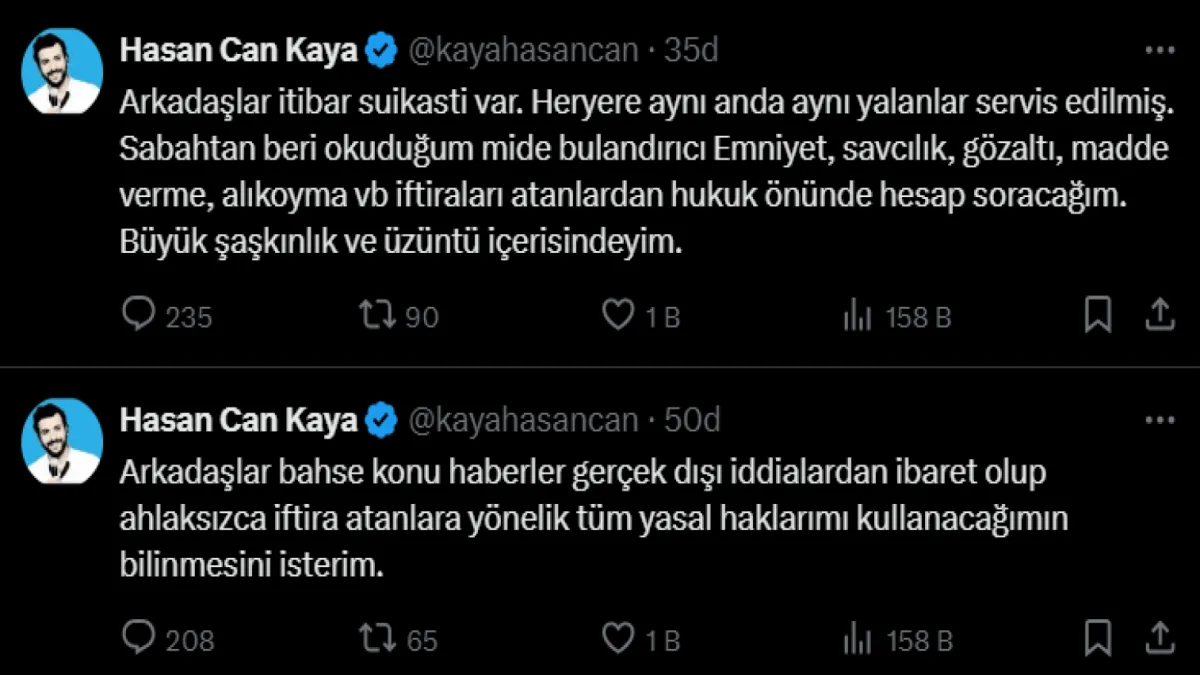Click @kayahasancan handle in second tweet
The image size is (1200, 675).
click(523, 421)
